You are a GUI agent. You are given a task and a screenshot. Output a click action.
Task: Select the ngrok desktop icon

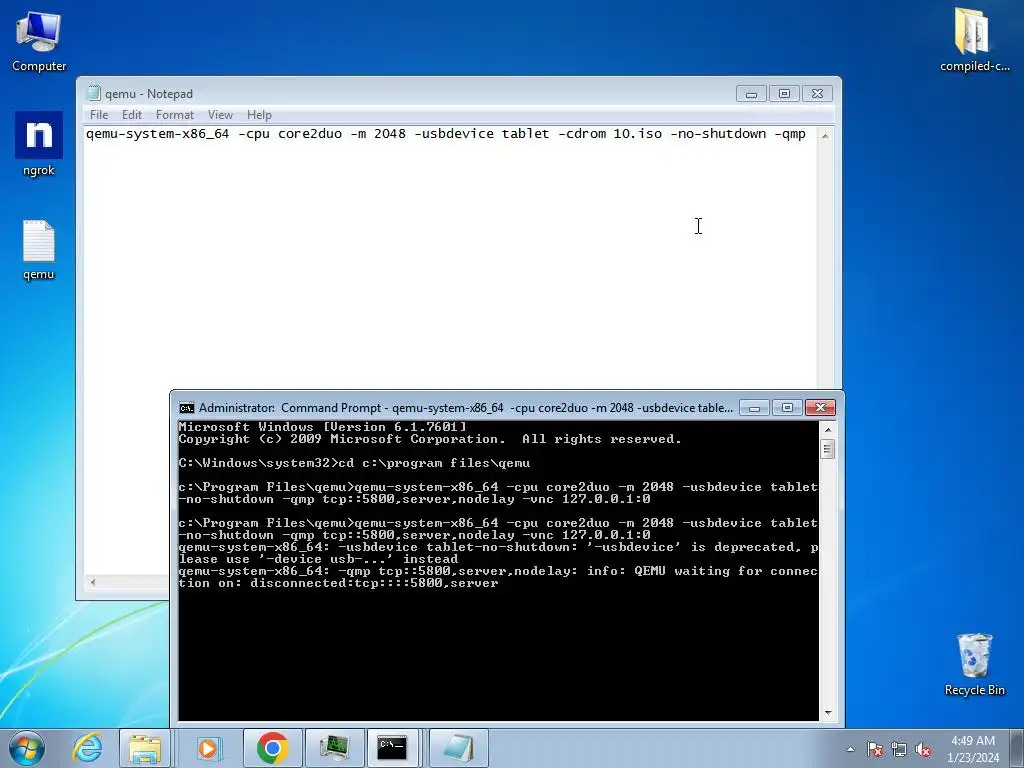click(39, 144)
